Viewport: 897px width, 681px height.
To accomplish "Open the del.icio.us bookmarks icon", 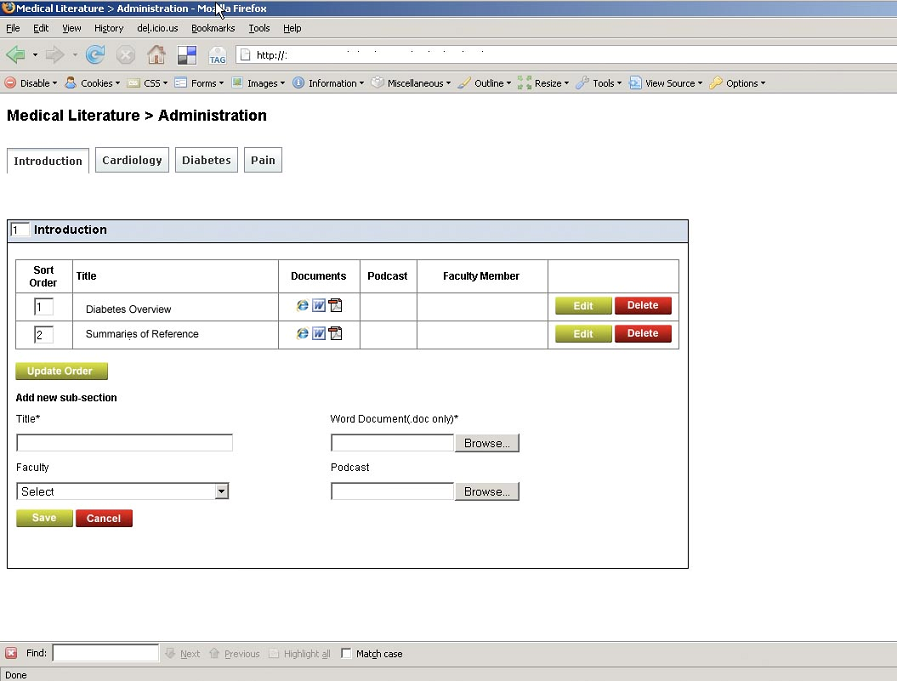I will tap(186, 55).
